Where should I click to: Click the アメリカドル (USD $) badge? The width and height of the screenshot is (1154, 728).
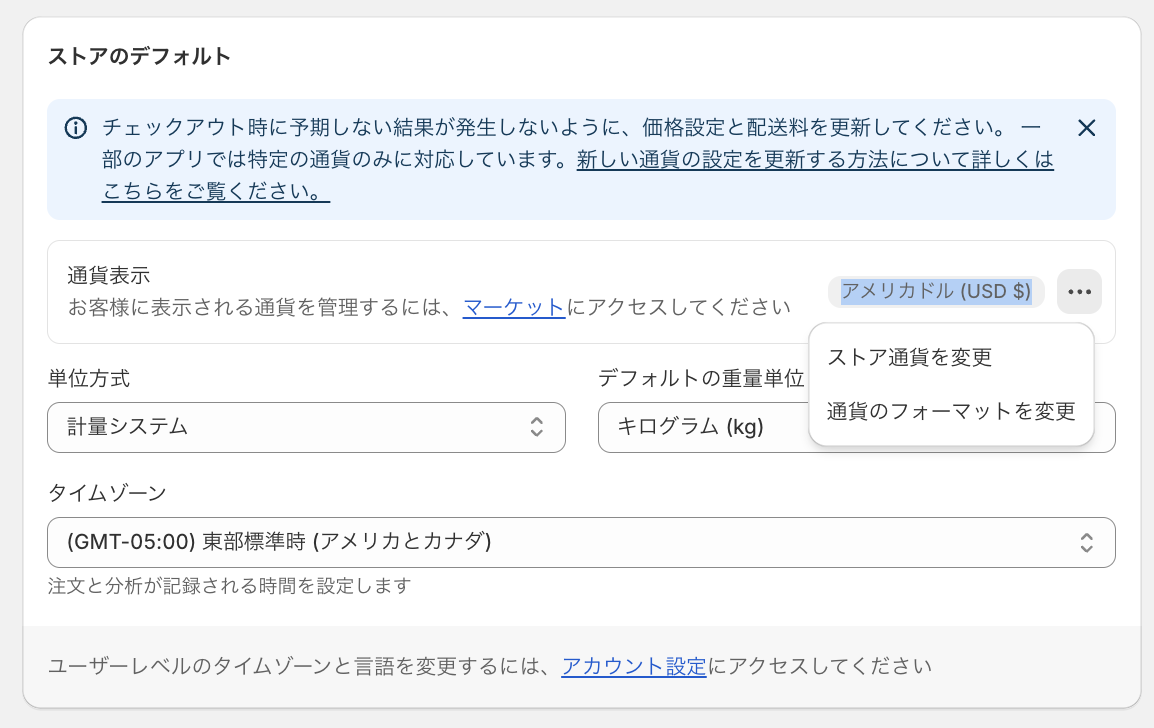[936, 291]
